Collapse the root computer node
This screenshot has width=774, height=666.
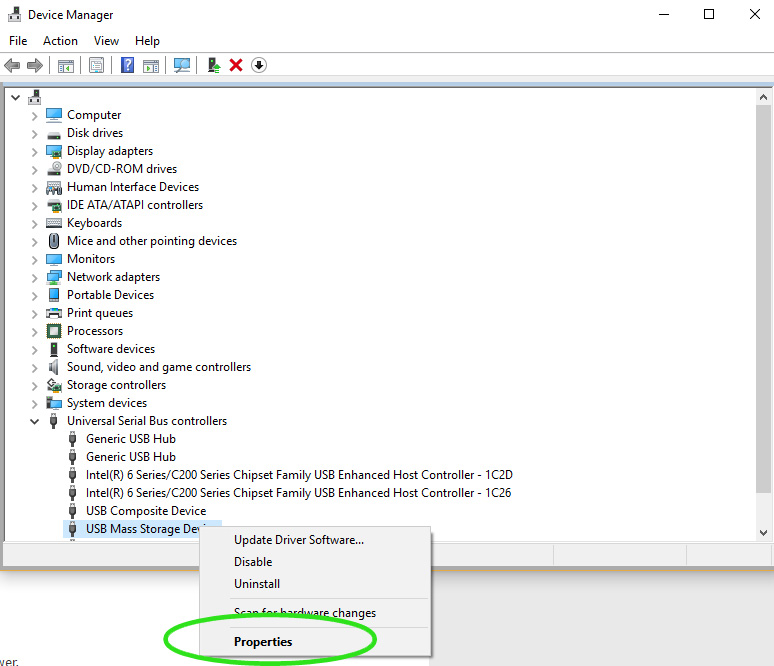pos(16,97)
